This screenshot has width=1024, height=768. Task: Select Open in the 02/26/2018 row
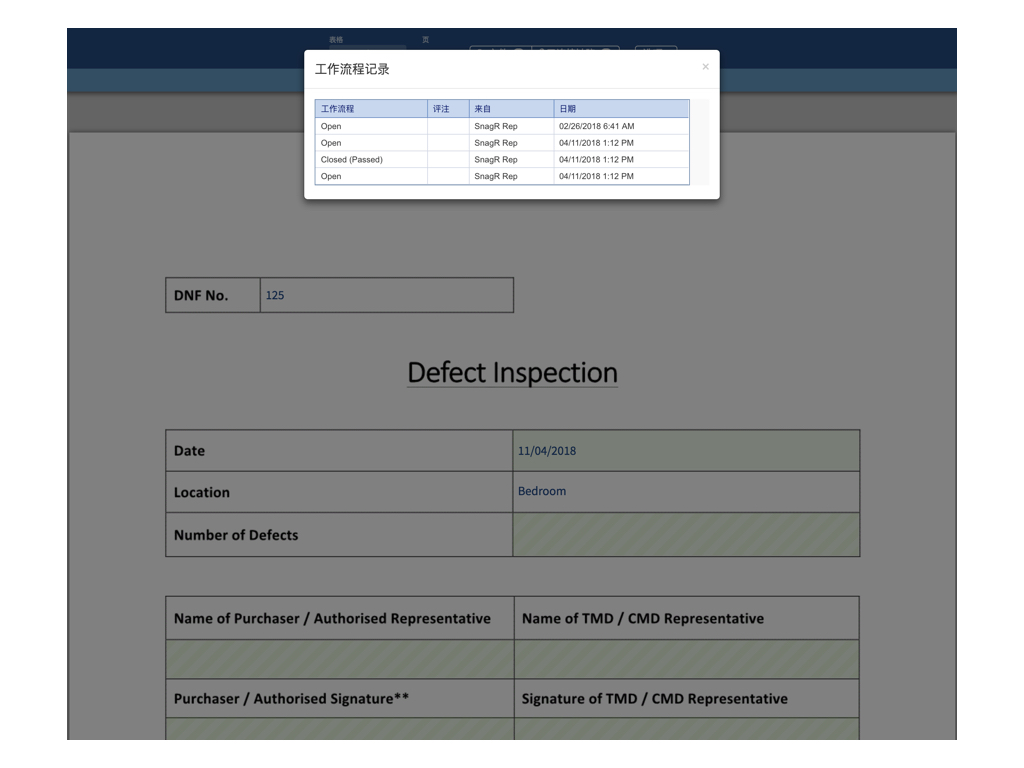coord(371,126)
